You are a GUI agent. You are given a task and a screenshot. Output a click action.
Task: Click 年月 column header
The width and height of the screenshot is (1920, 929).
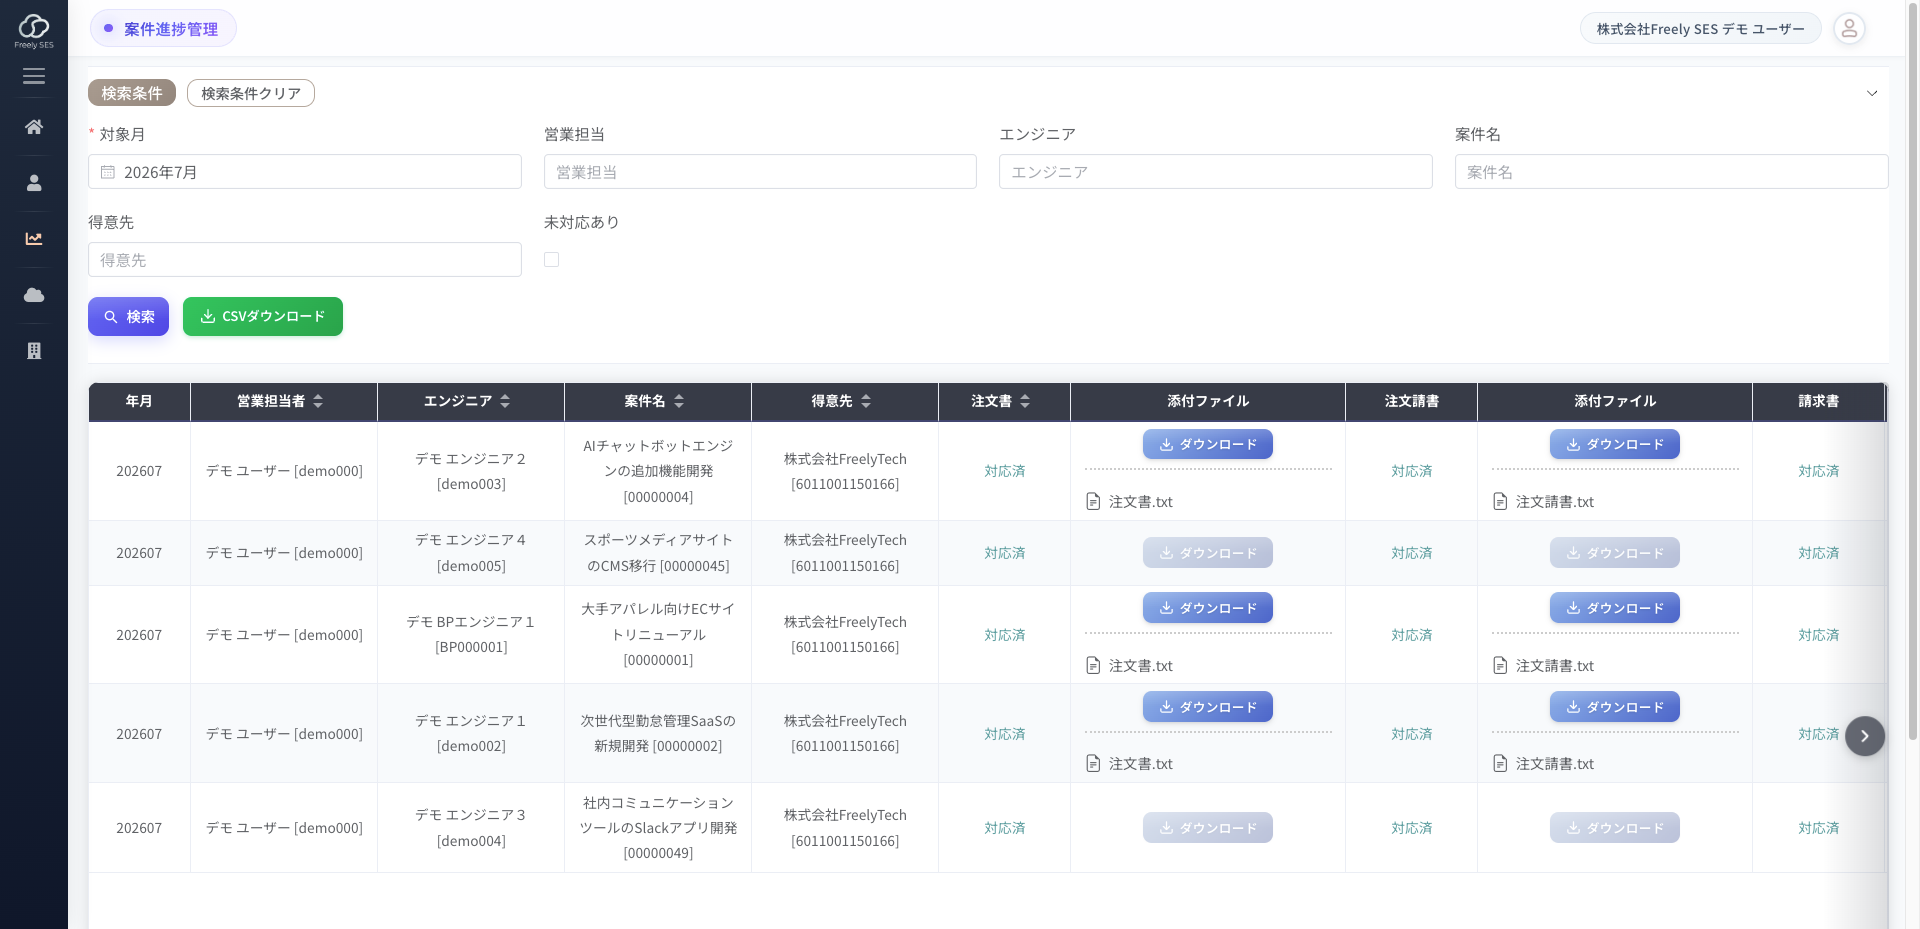(x=139, y=401)
